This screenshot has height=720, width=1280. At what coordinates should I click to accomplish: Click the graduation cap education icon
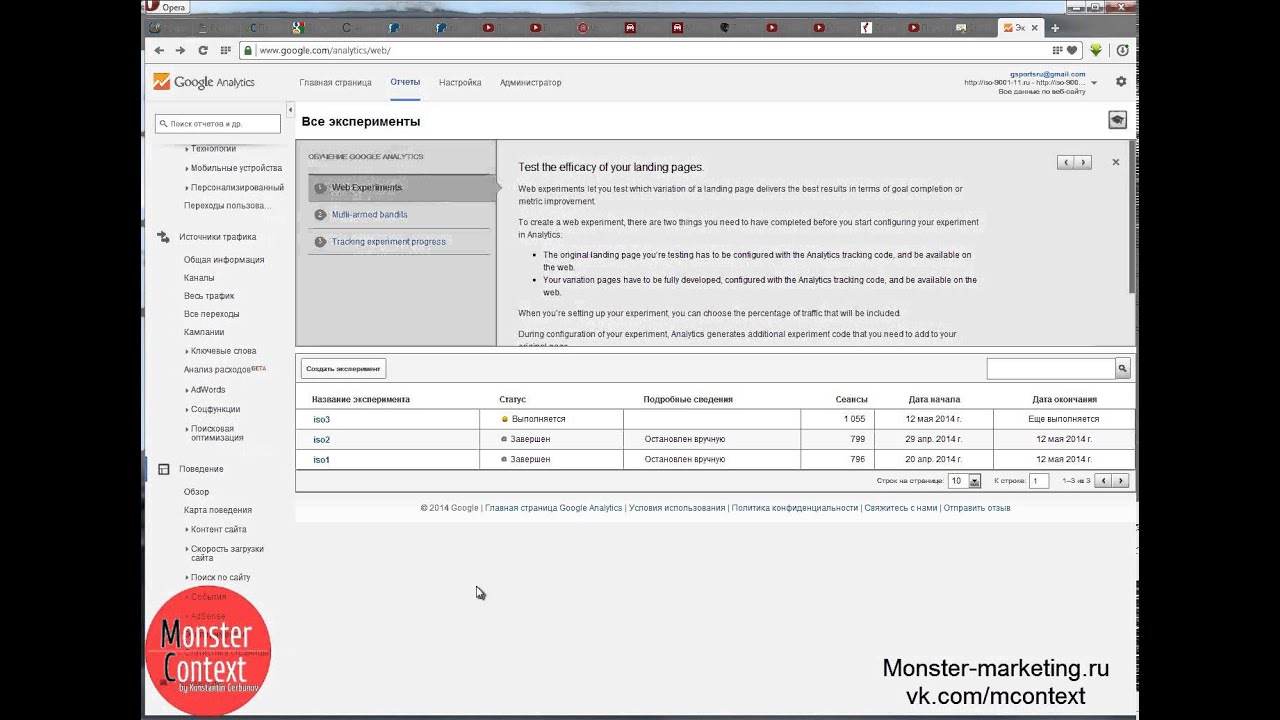coord(1117,120)
